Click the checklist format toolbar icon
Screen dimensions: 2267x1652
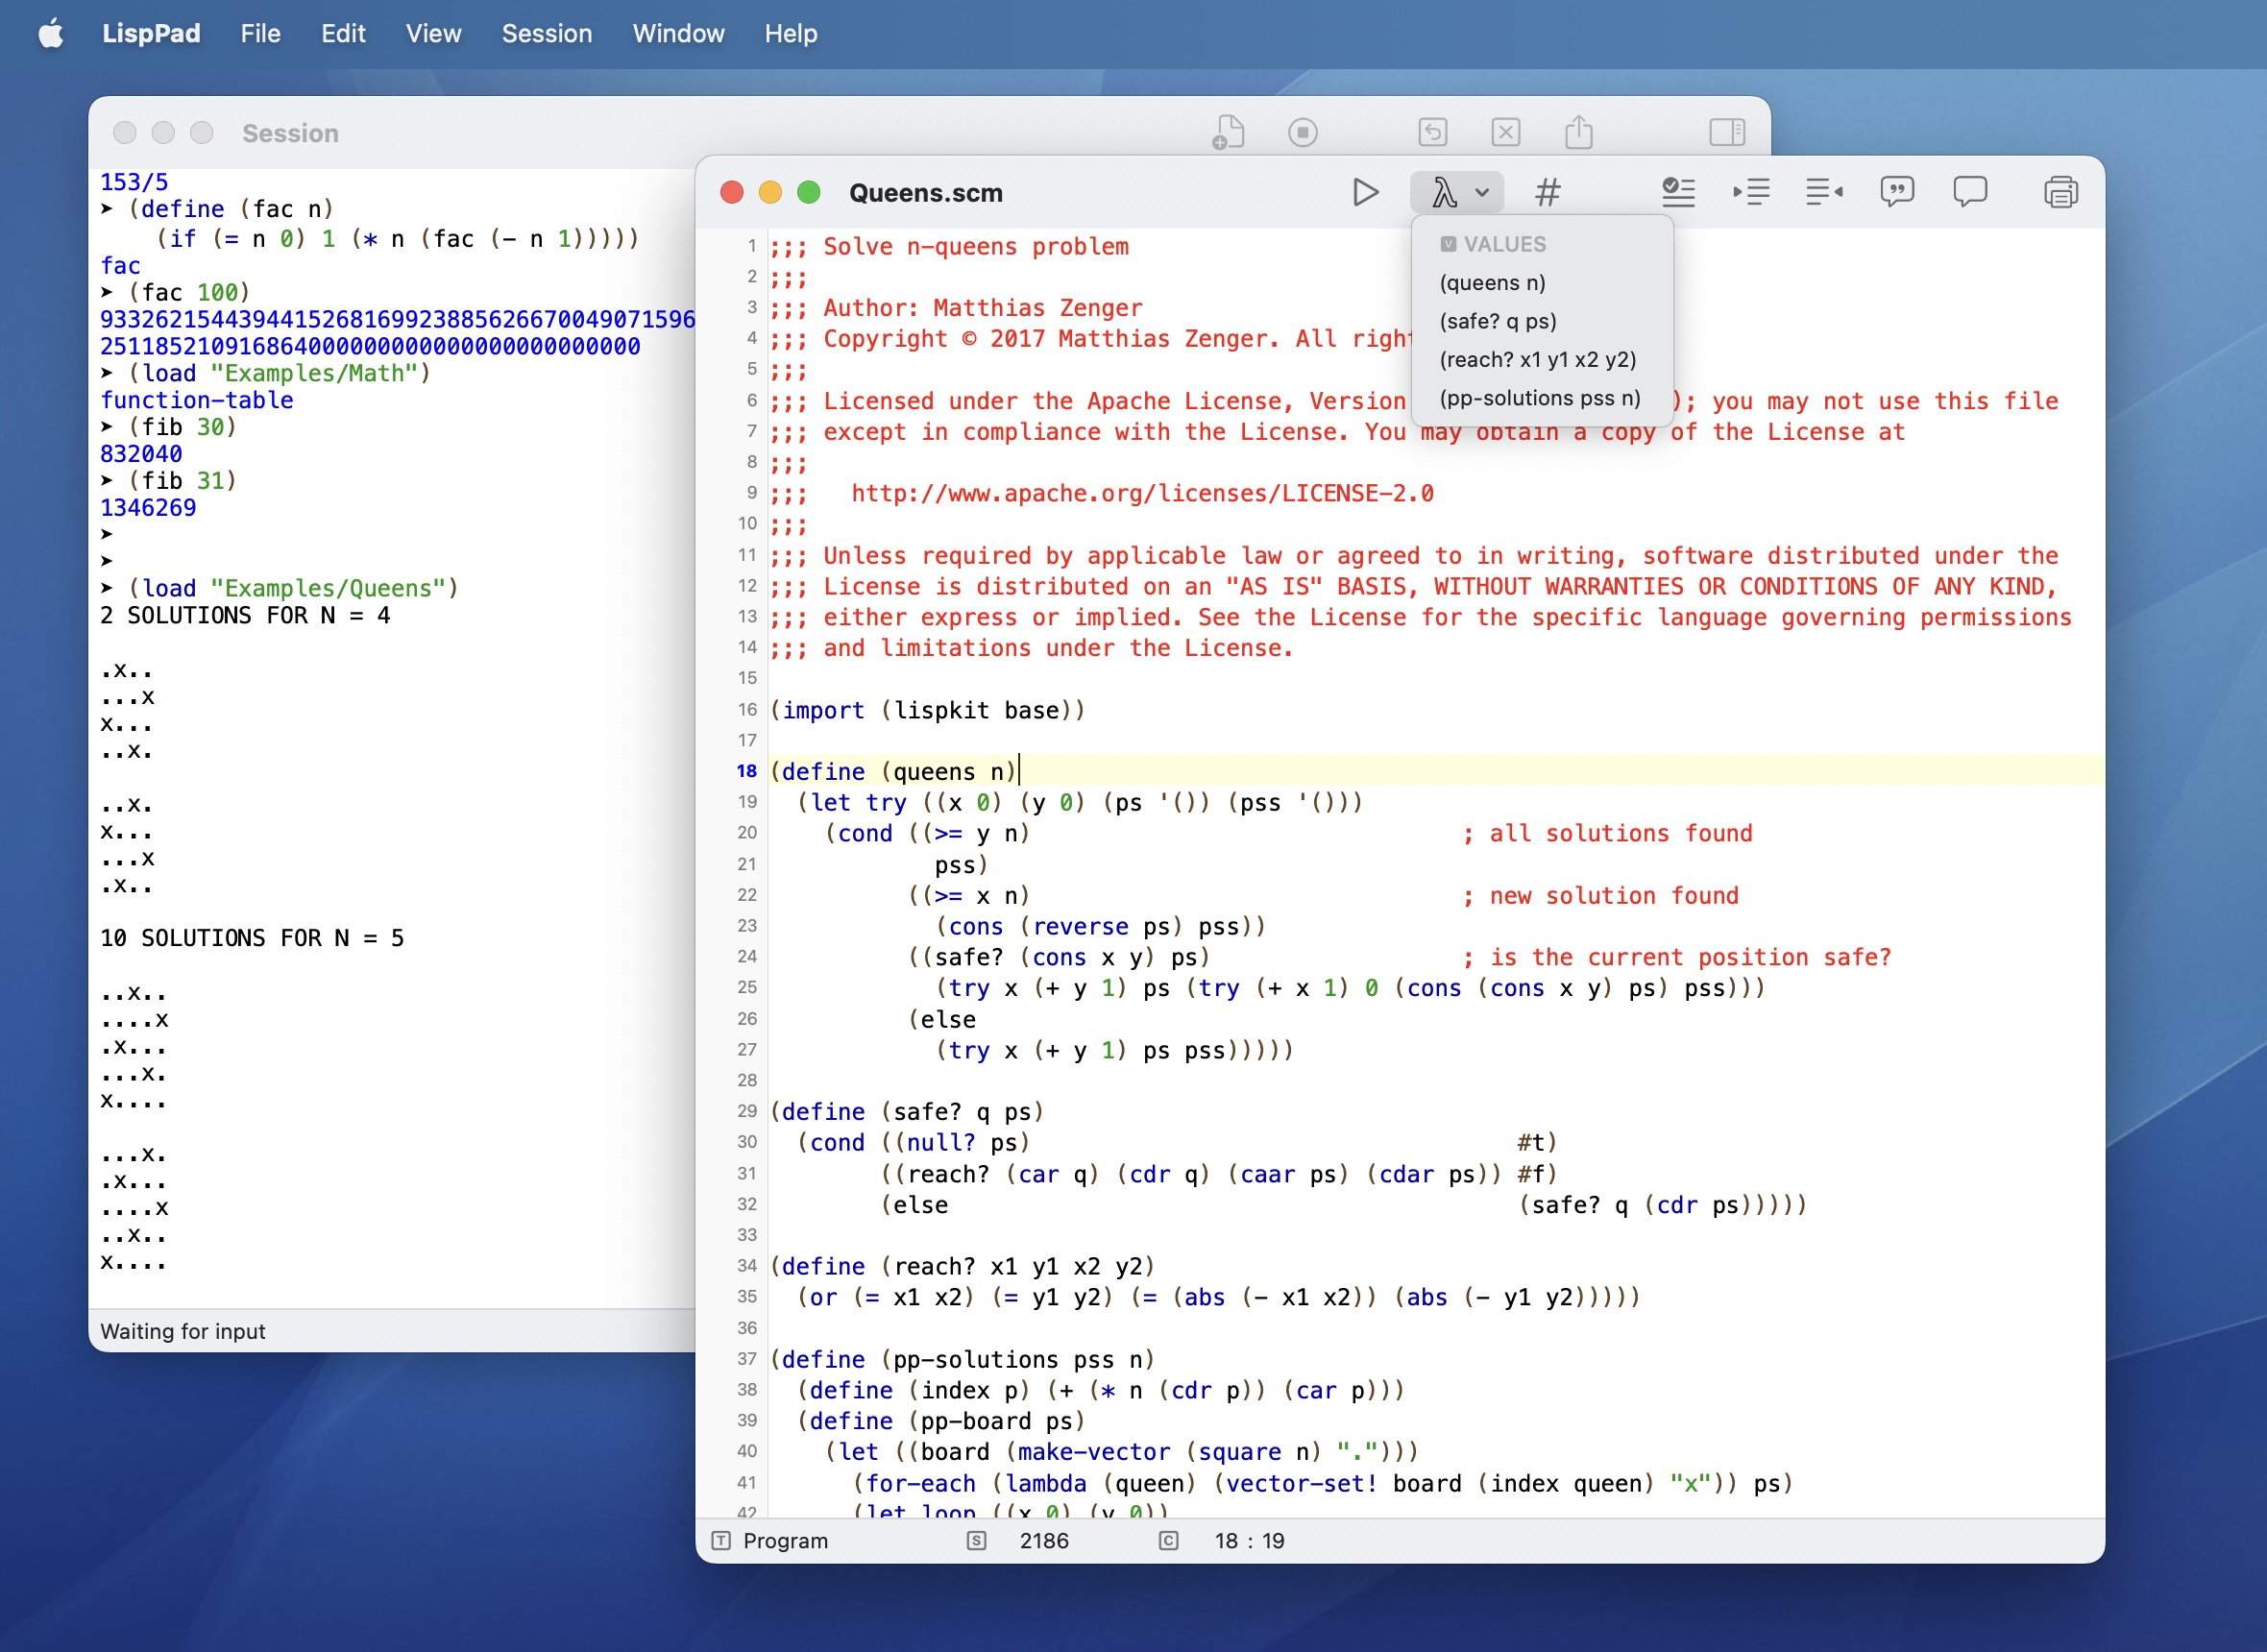tap(1678, 192)
